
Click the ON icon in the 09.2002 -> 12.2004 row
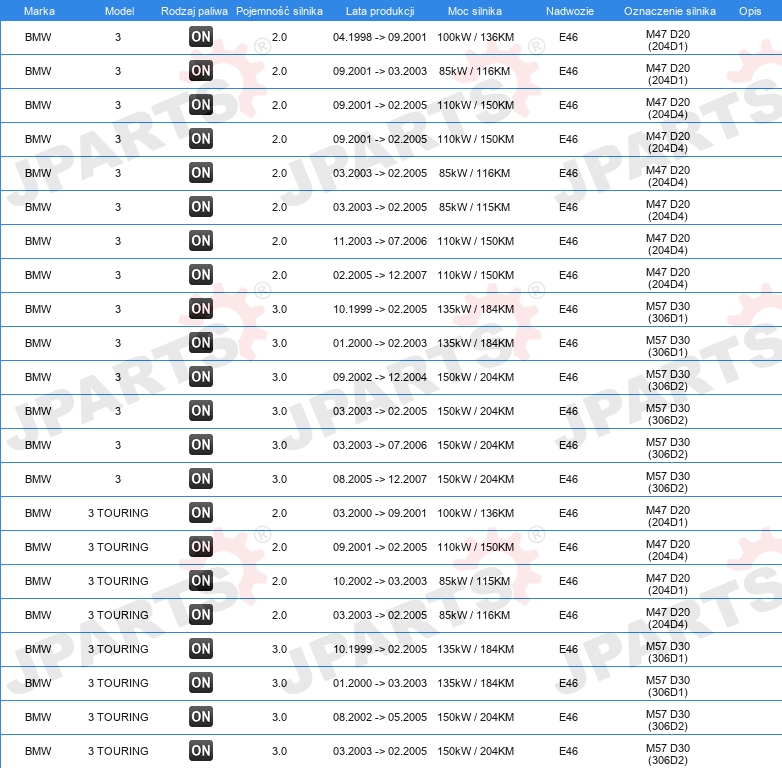pos(201,377)
